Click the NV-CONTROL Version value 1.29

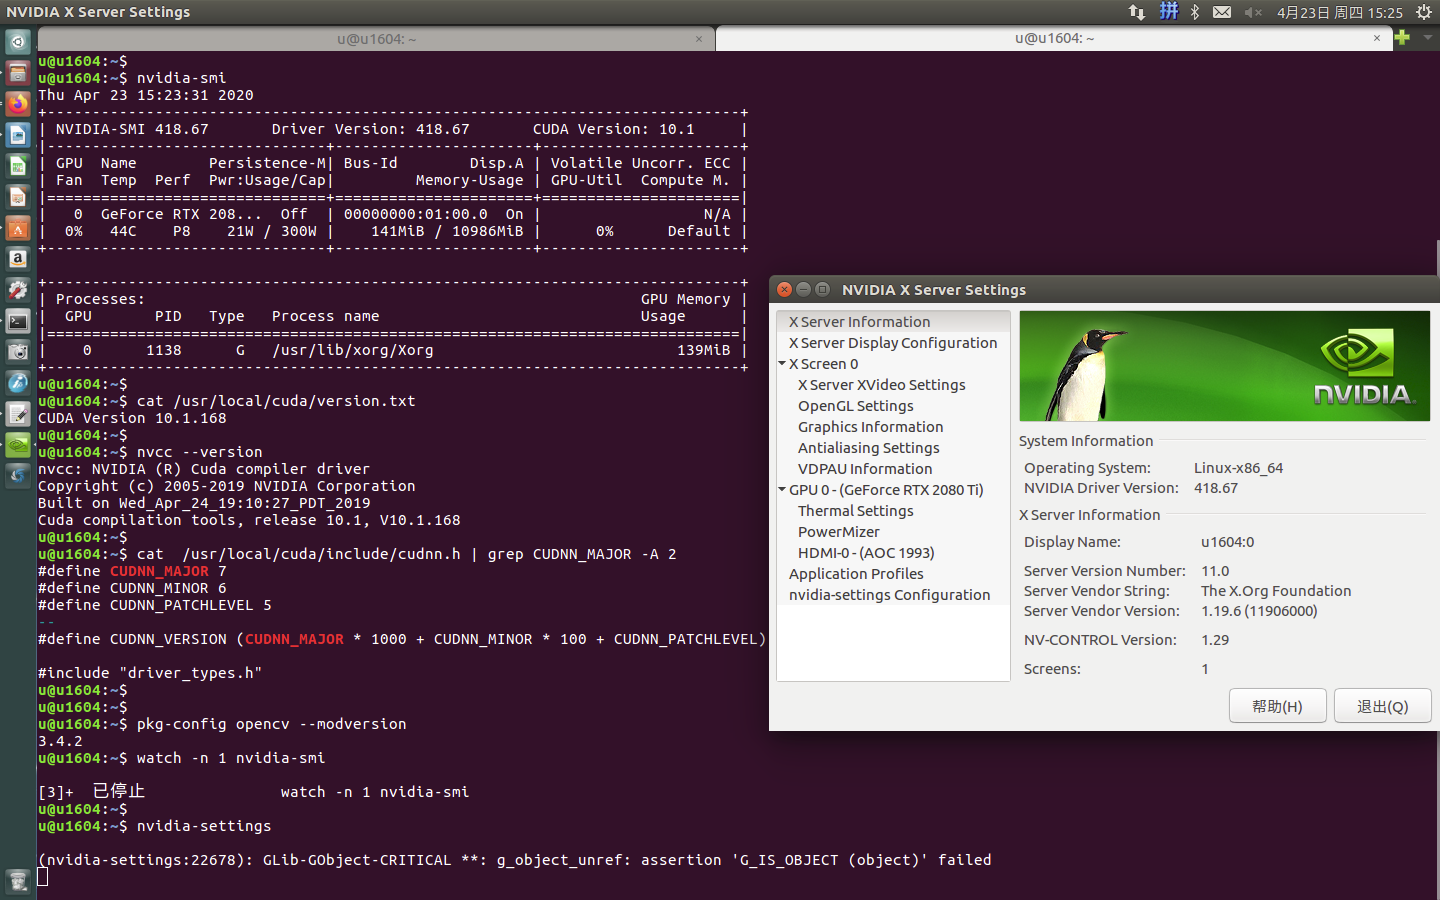(x=1215, y=640)
